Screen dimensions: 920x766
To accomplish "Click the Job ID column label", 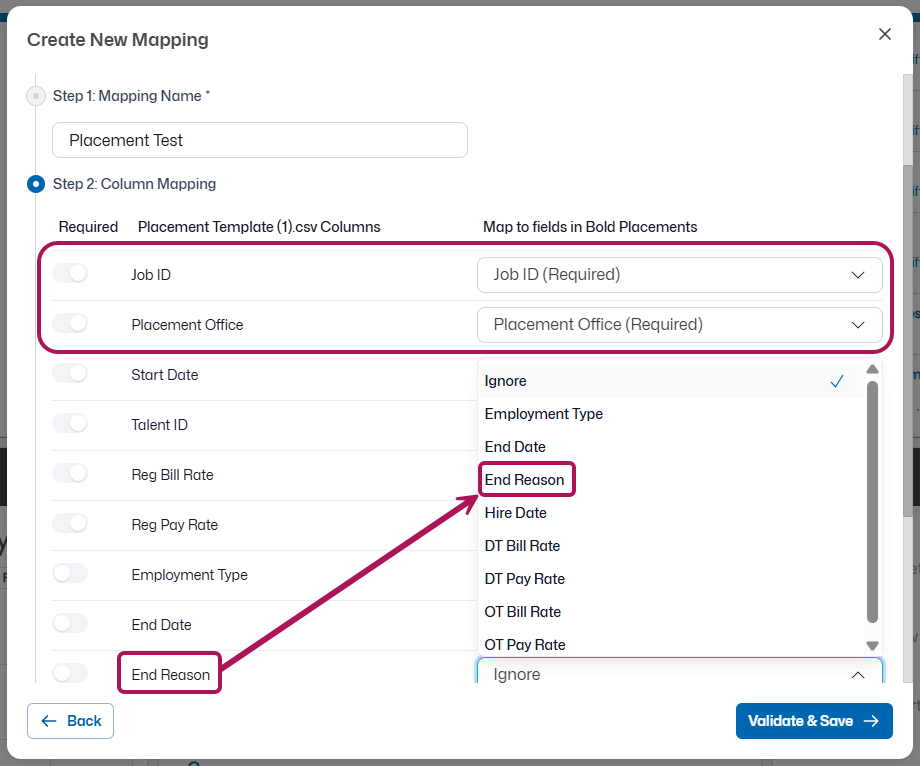I will point(151,274).
